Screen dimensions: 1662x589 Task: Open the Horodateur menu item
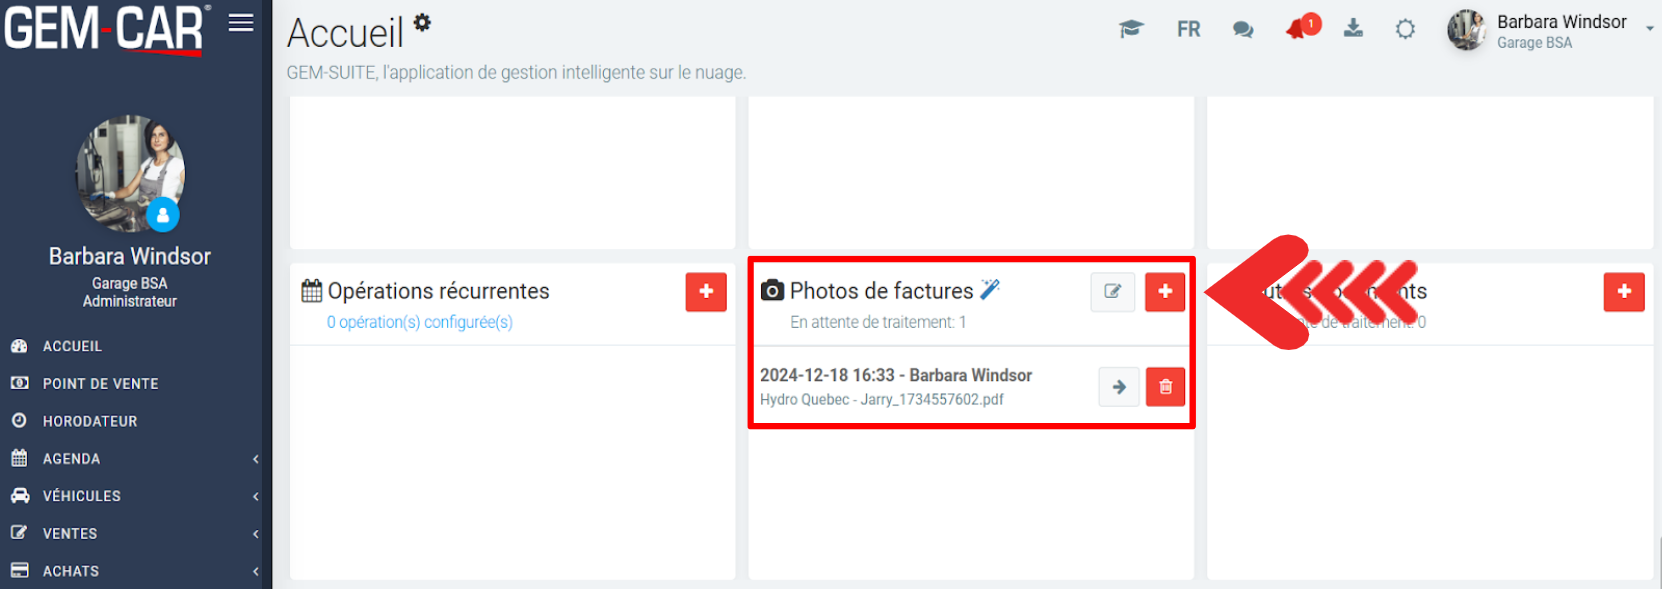click(90, 421)
